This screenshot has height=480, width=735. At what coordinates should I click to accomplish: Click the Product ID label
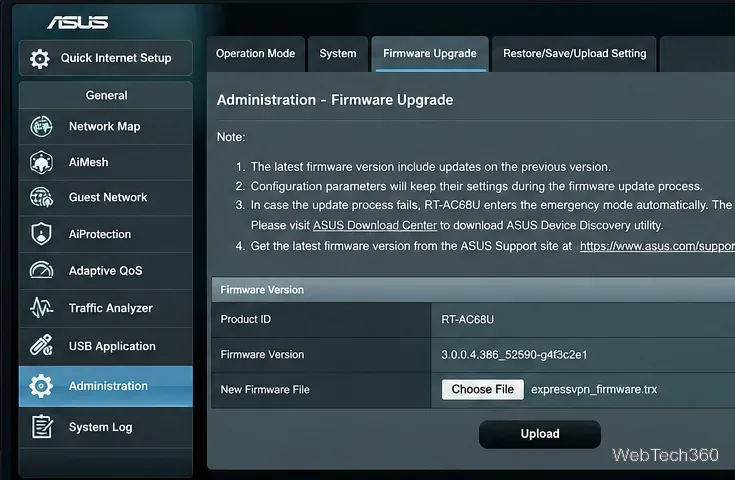click(x=246, y=319)
